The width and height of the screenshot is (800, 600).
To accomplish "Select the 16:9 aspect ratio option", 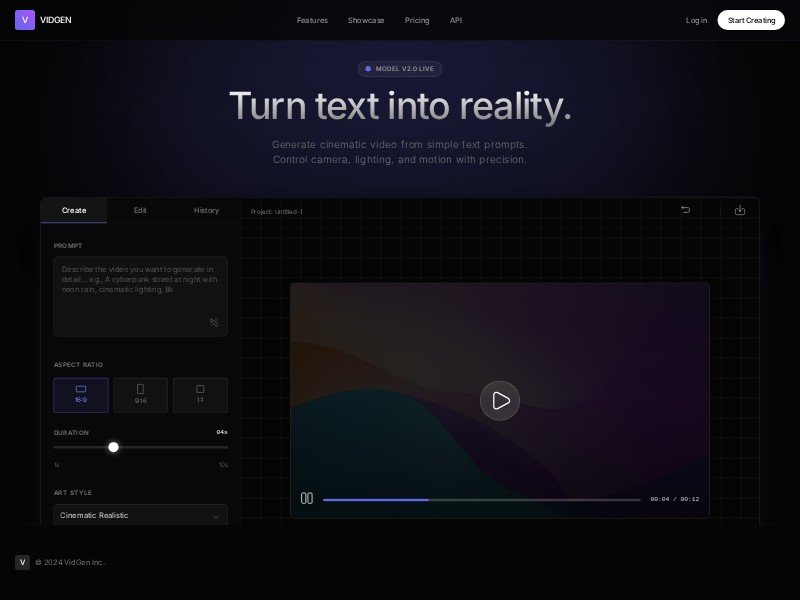I will point(81,395).
